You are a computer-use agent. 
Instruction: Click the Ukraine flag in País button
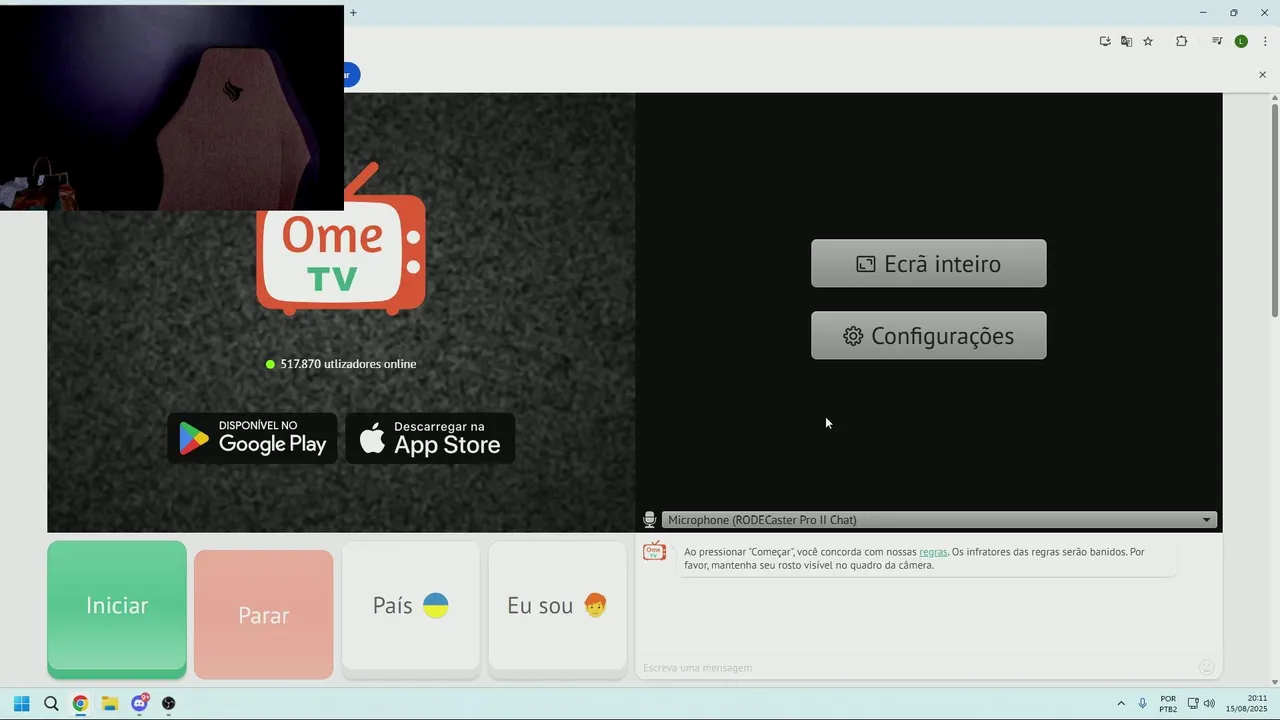[x=436, y=605]
